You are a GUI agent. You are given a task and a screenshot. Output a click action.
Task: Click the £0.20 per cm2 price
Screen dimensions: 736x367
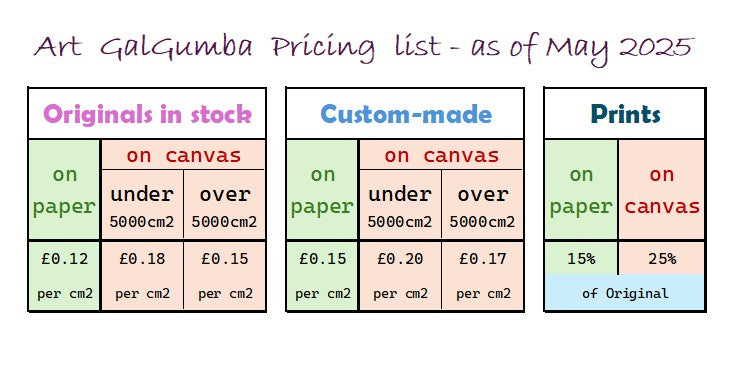coord(400,275)
